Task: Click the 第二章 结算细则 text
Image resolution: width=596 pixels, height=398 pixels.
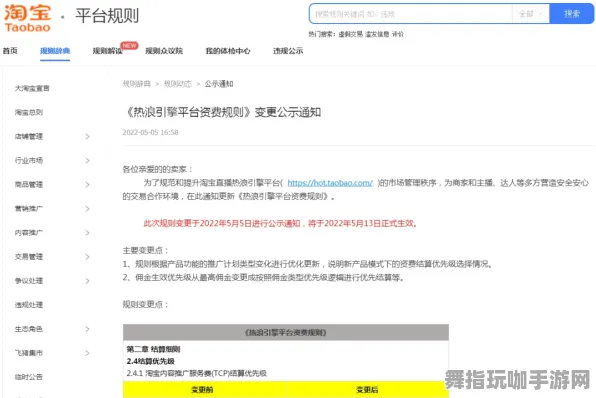Action: pos(153,349)
